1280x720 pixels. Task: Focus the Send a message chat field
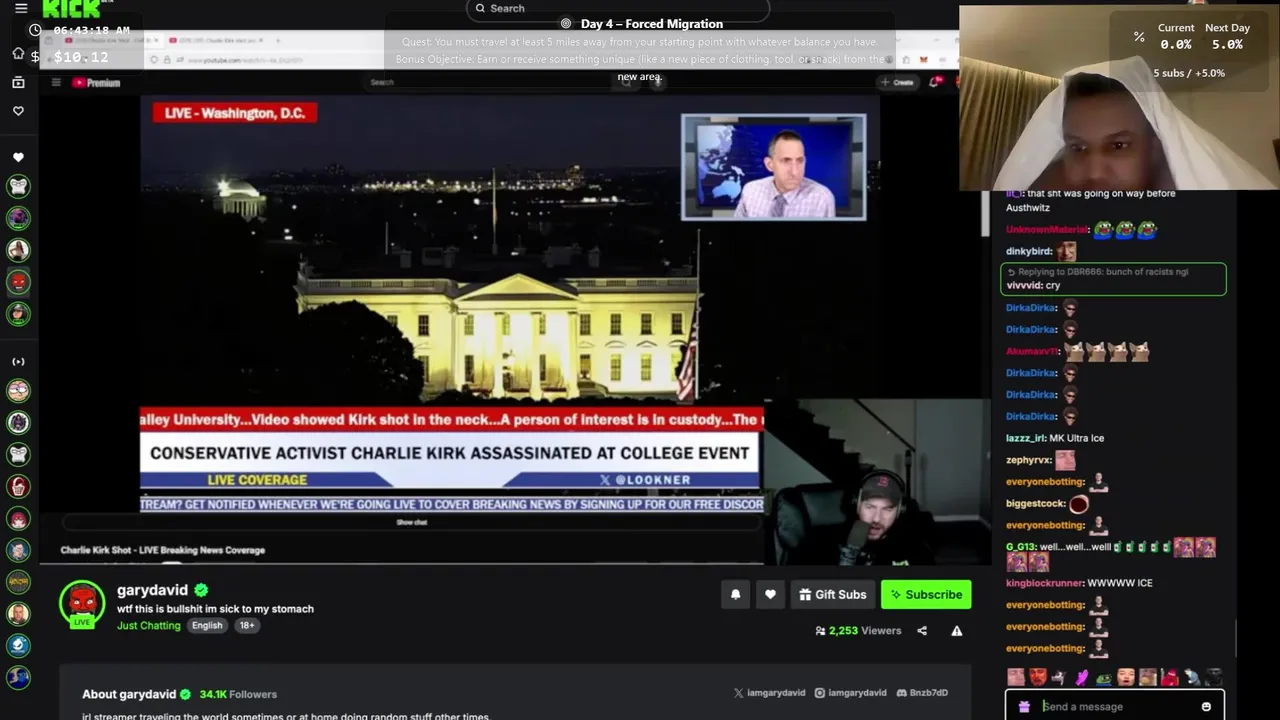pos(1115,706)
